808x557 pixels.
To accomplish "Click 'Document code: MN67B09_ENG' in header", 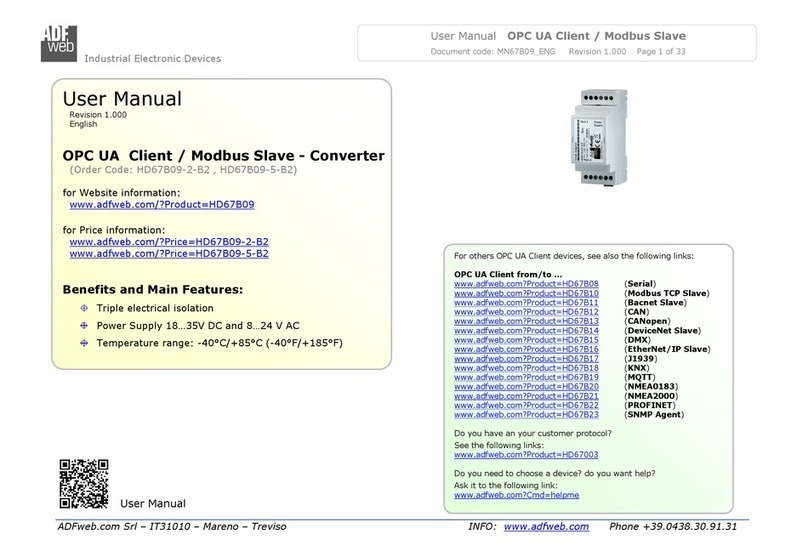I will (x=493, y=52).
